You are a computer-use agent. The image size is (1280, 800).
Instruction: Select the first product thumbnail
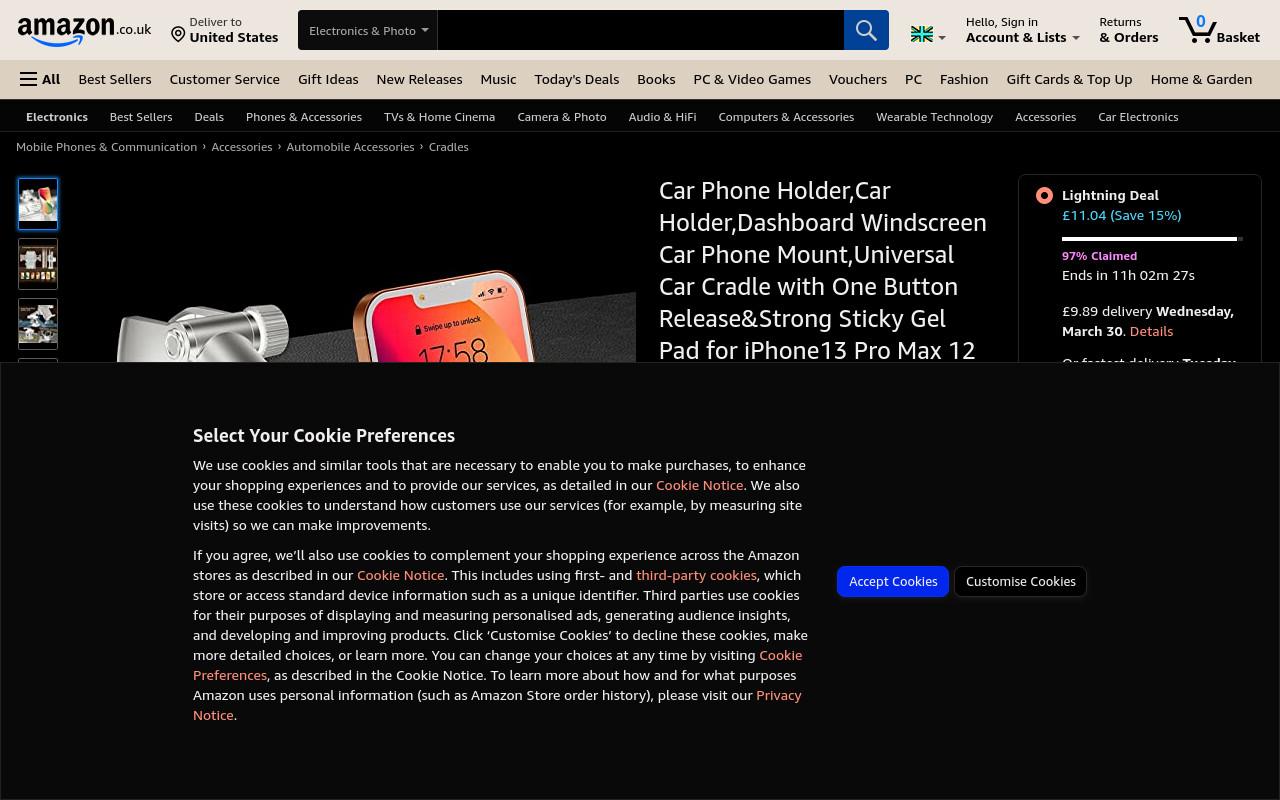pos(38,204)
